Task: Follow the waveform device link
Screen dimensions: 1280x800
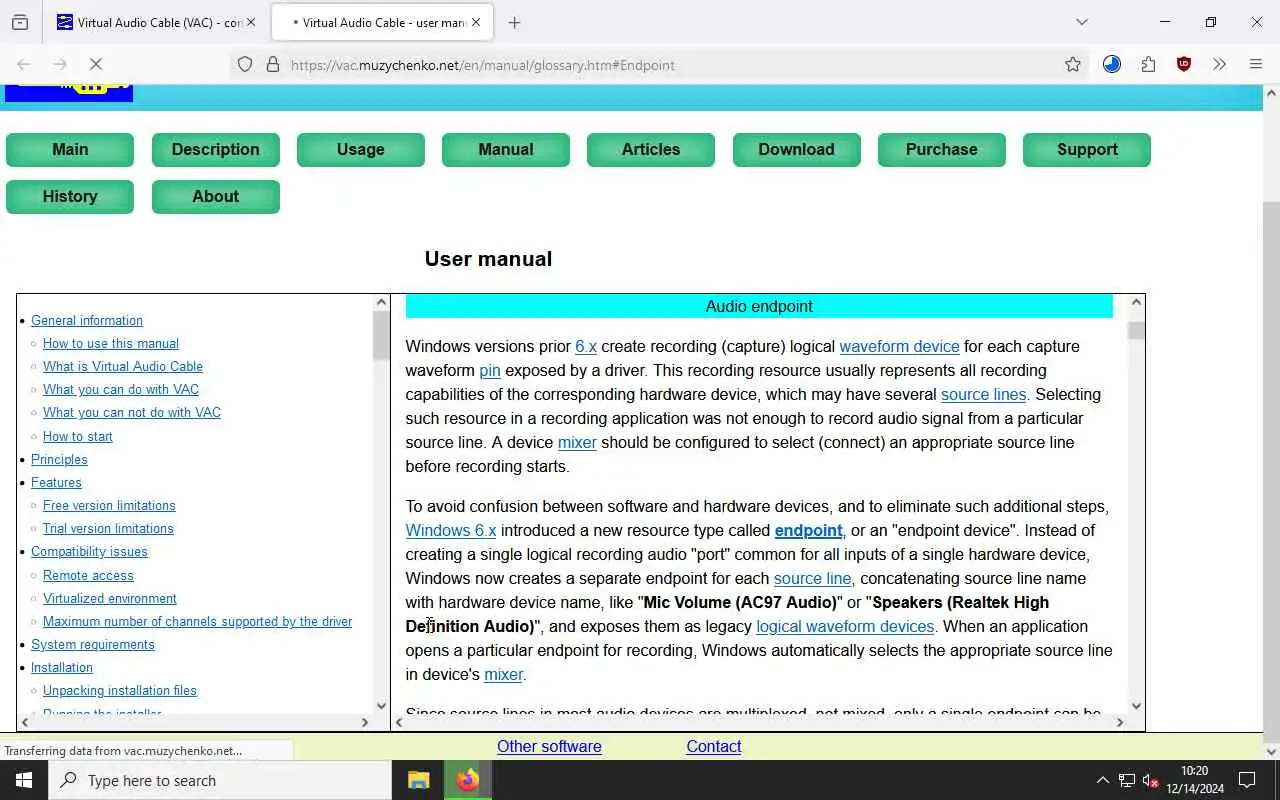Action: click(x=899, y=346)
